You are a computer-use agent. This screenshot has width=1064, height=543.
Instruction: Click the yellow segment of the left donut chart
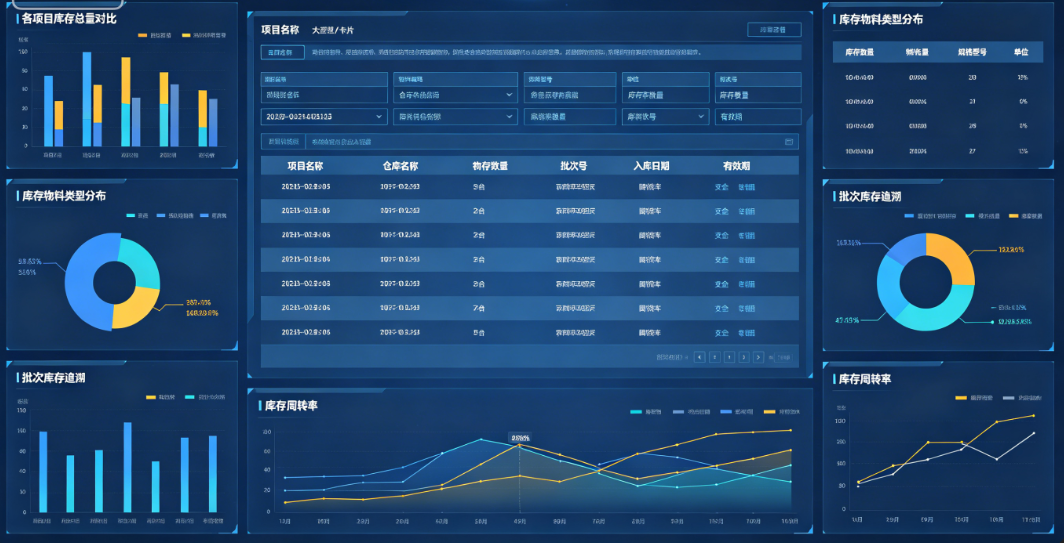pyautogui.click(x=134, y=307)
